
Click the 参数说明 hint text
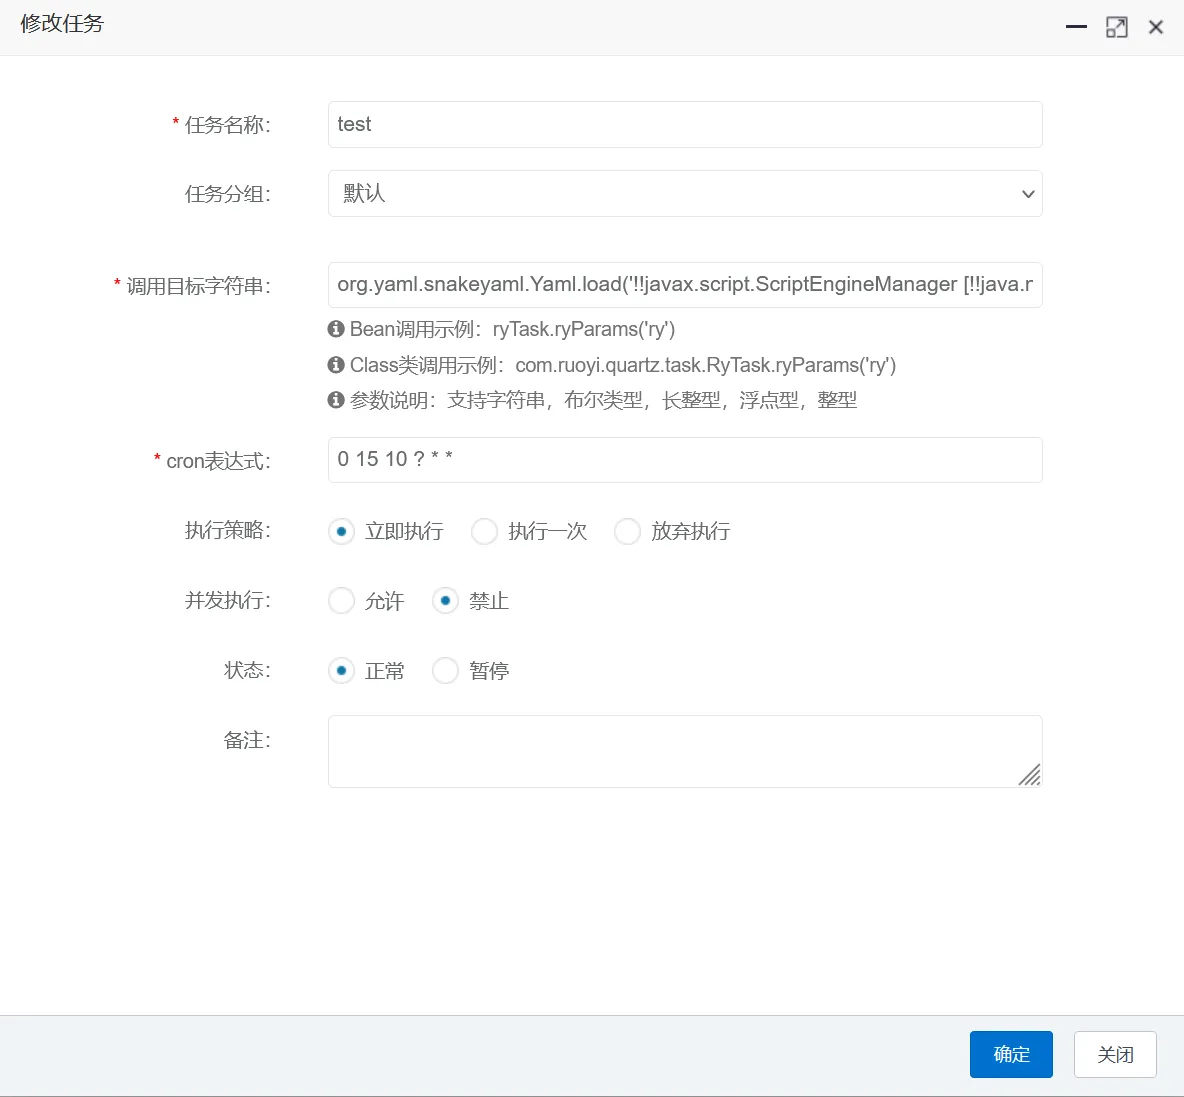[603, 400]
